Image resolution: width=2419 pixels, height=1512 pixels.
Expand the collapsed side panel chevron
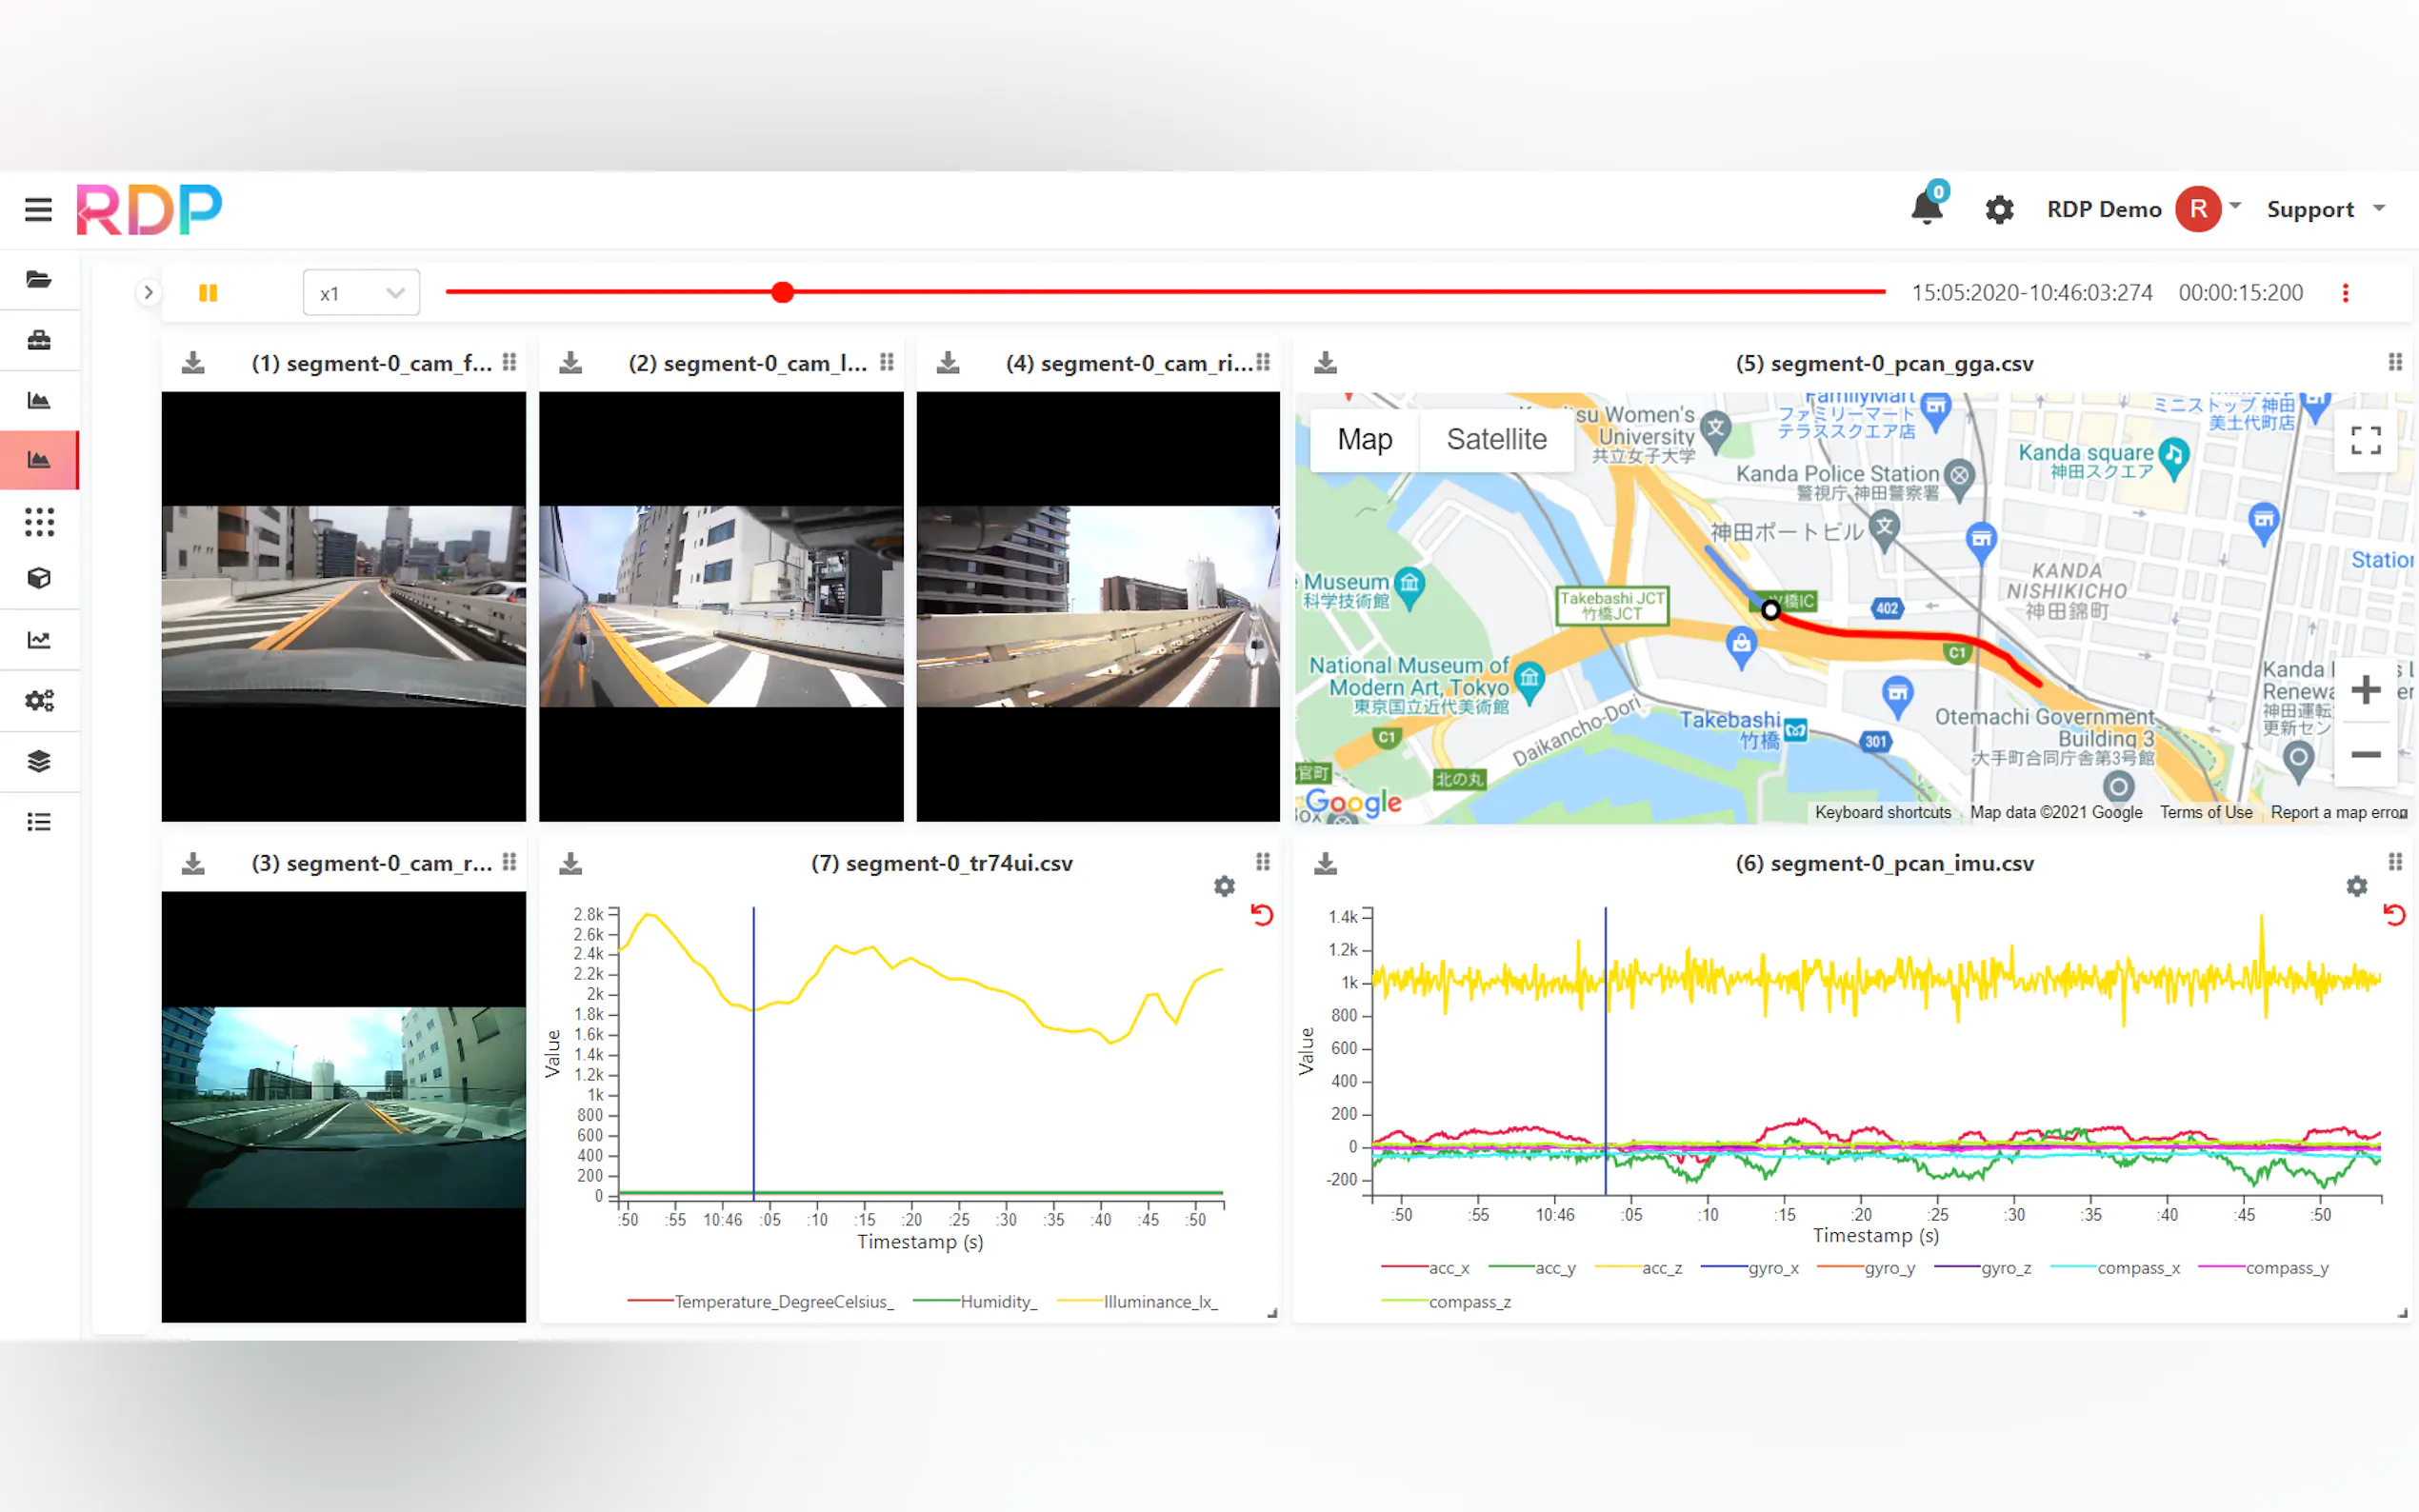[148, 293]
